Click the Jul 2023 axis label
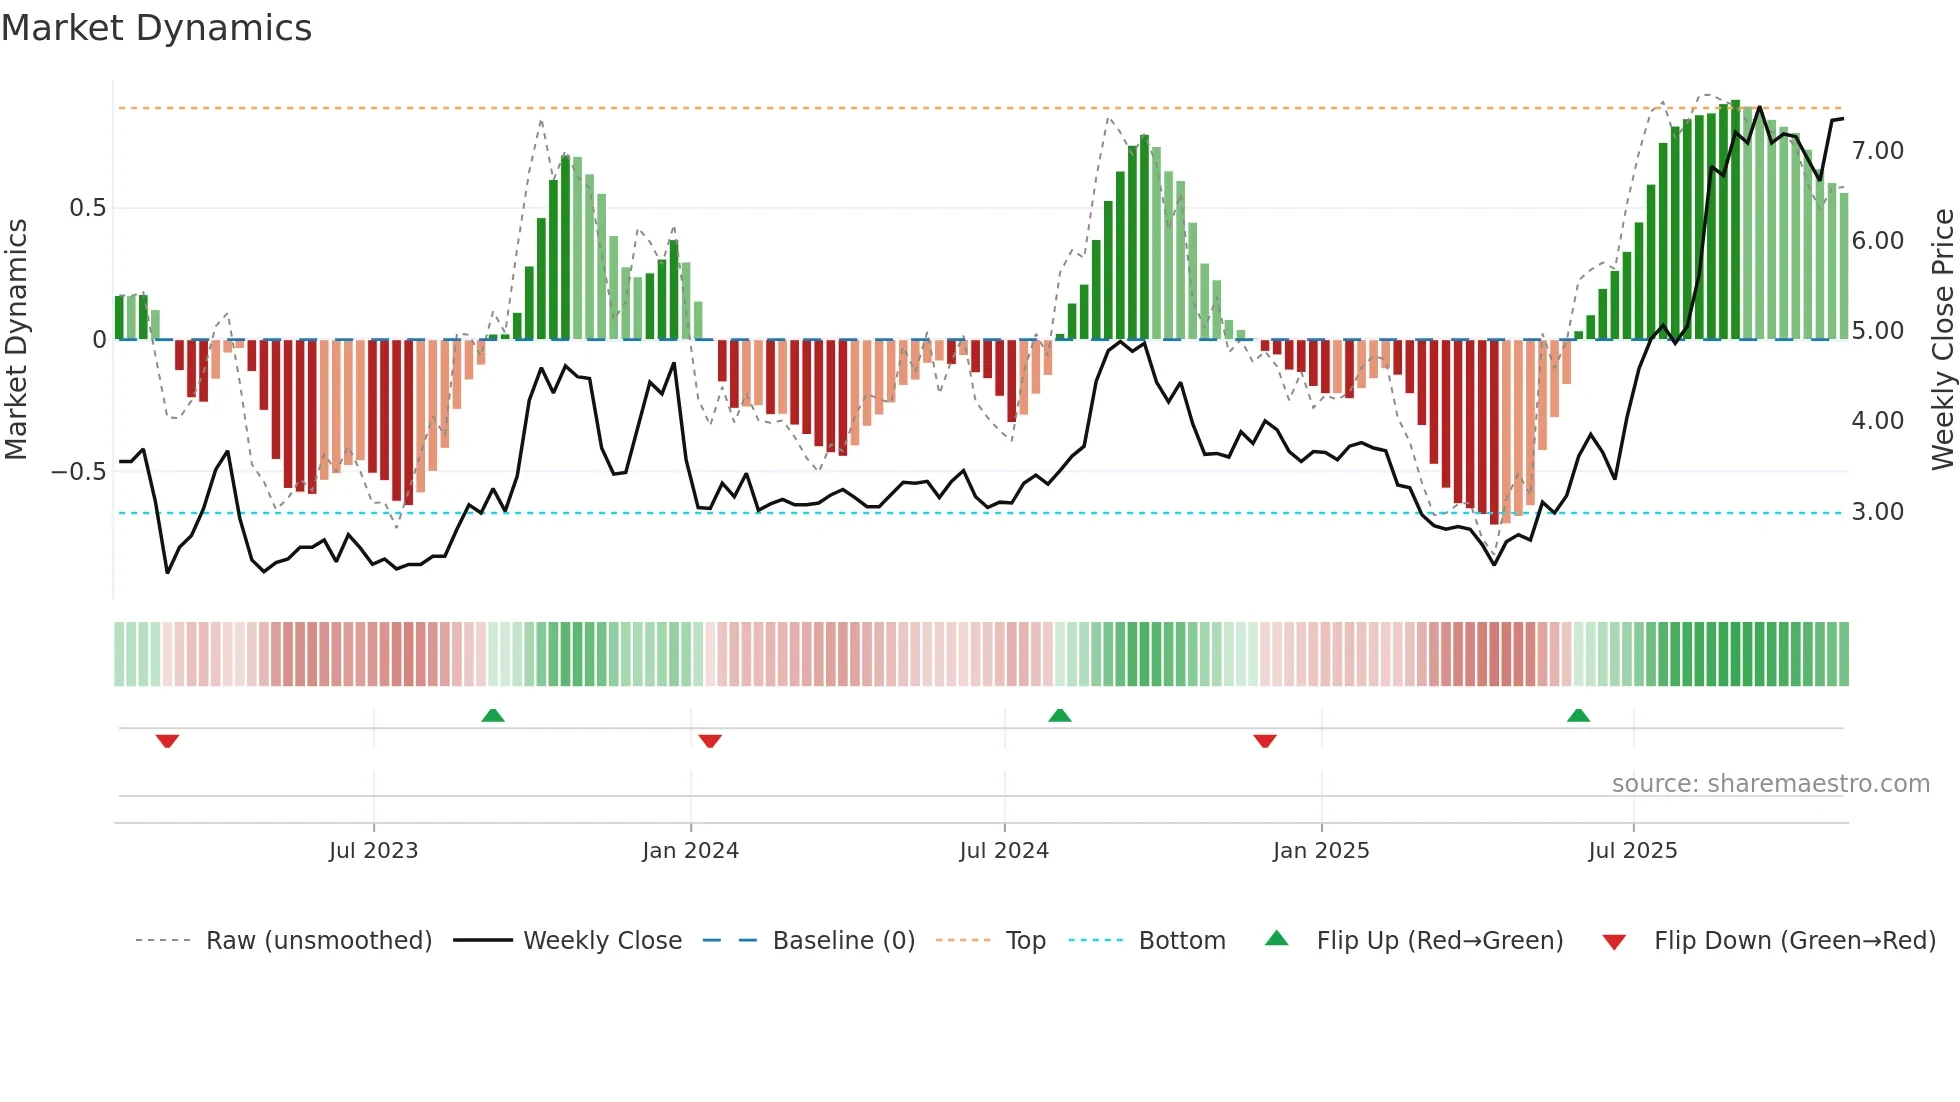The width and height of the screenshot is (1960, 1102). (373, 851)
